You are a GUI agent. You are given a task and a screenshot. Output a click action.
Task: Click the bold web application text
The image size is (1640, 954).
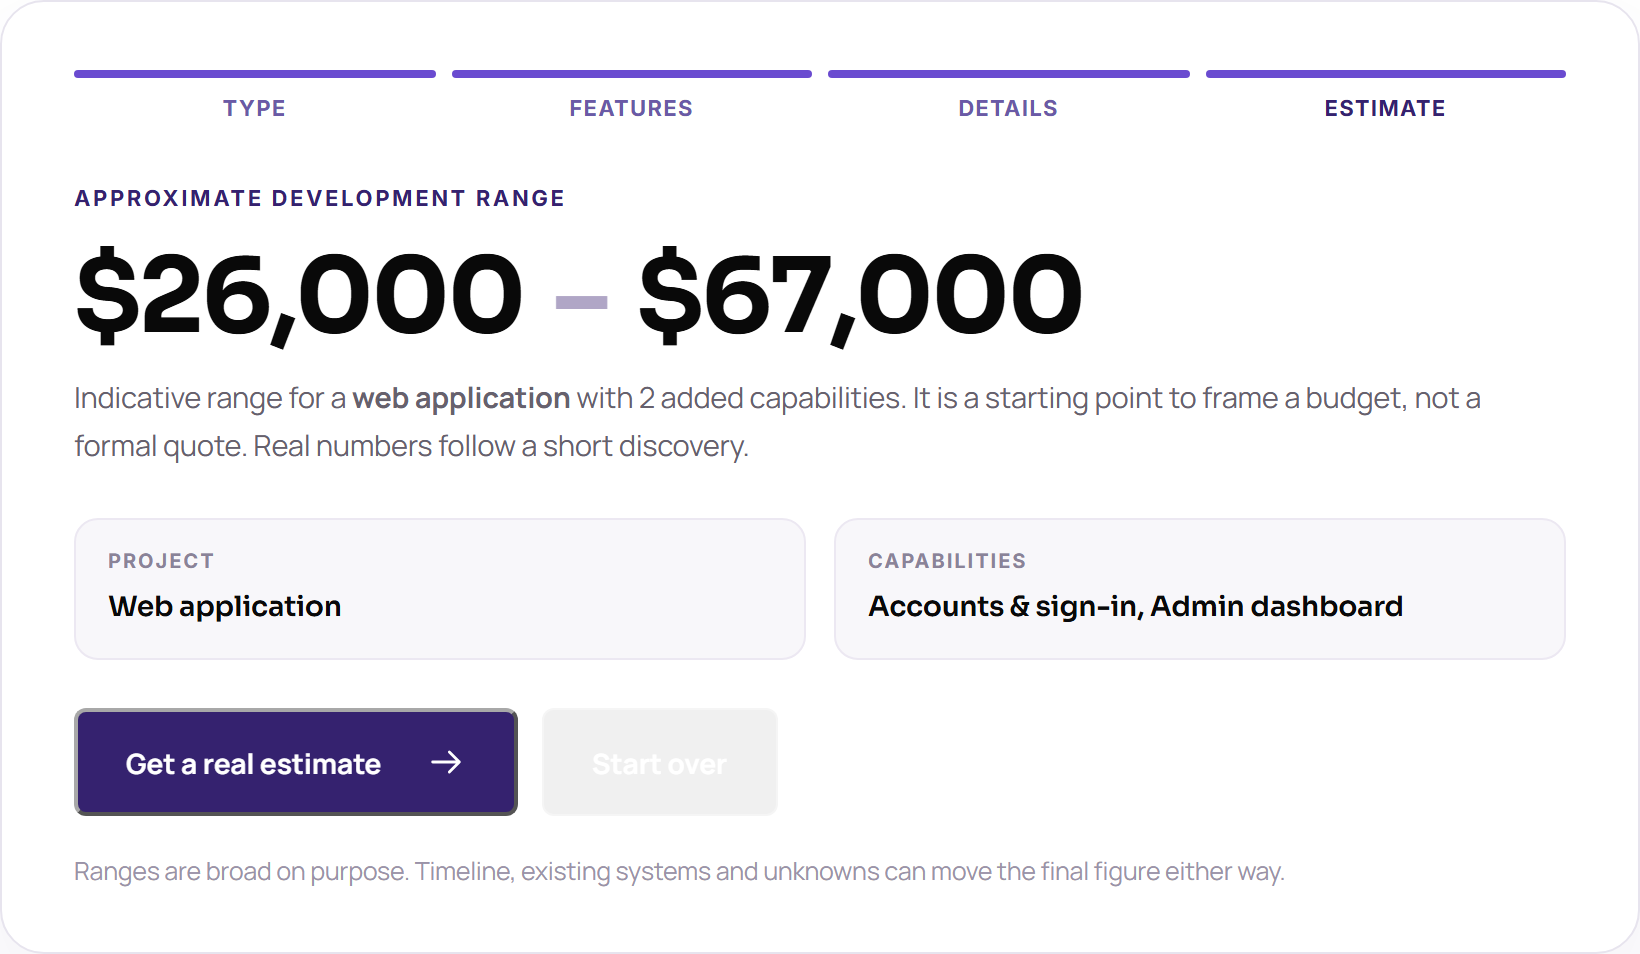point(461,398)
